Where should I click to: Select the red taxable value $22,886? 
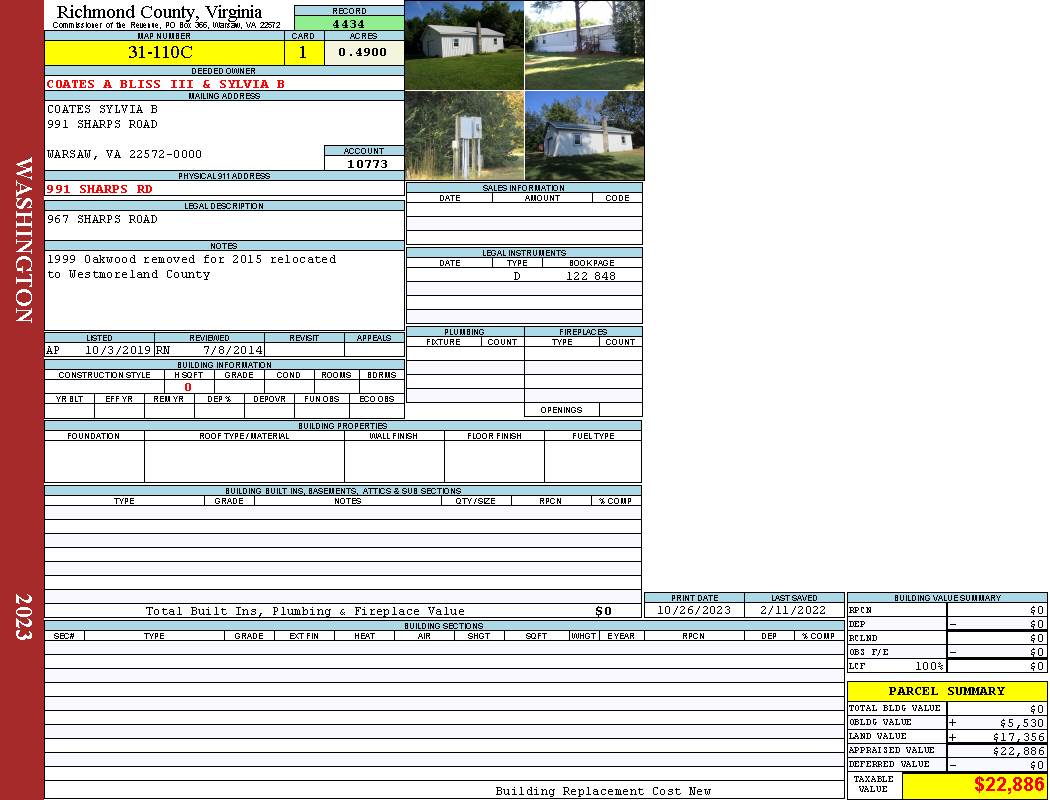(x=1008, y=785)
